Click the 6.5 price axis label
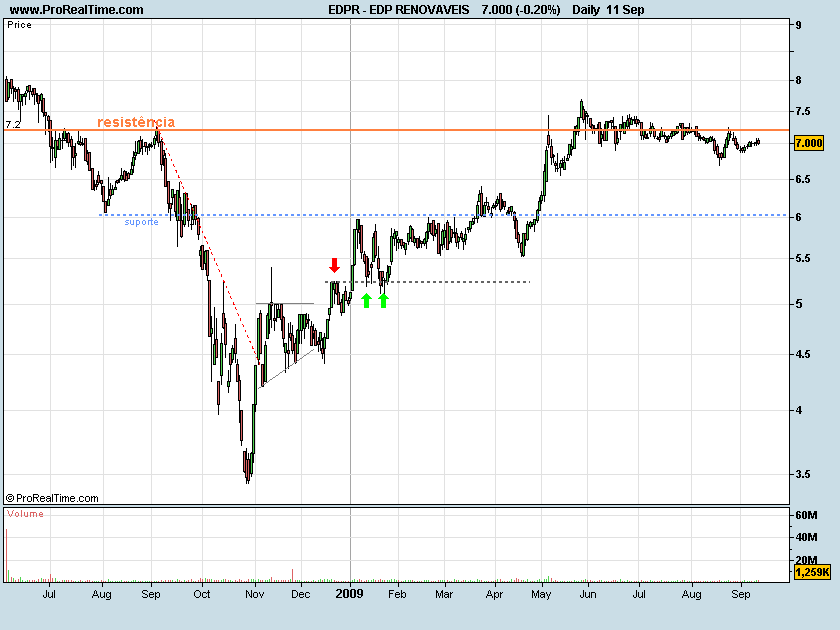The width and height of the screenshot is (840, 630). pos(803,179)
